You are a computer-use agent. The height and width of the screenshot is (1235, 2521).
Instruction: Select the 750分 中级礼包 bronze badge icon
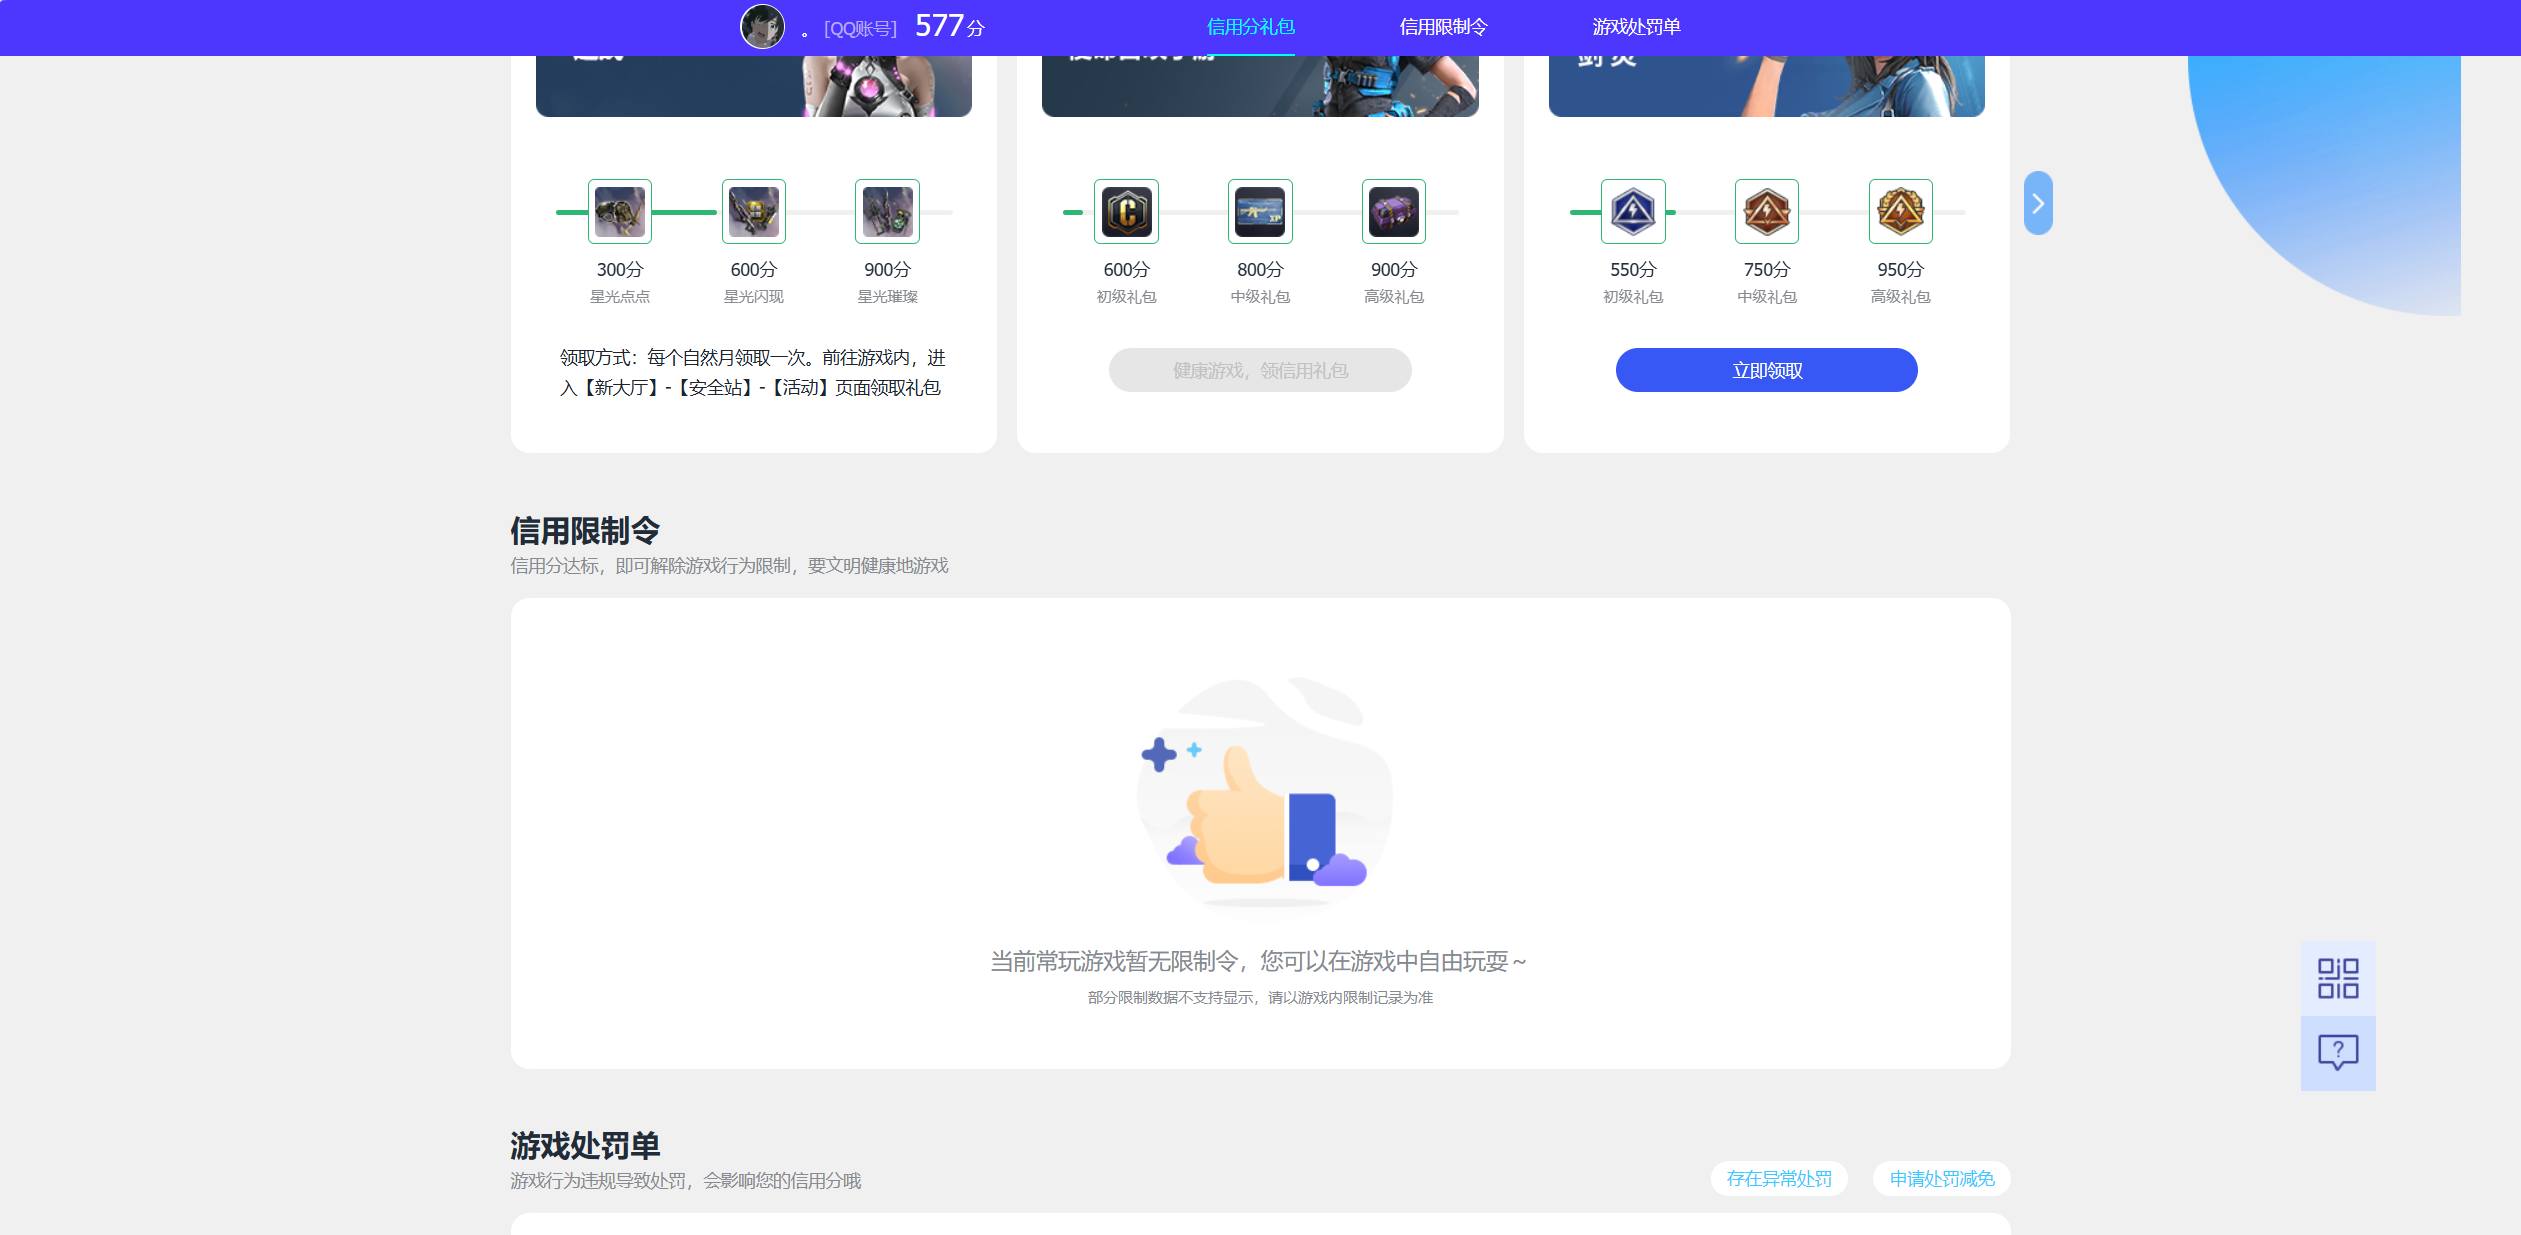pos(1767,212)
